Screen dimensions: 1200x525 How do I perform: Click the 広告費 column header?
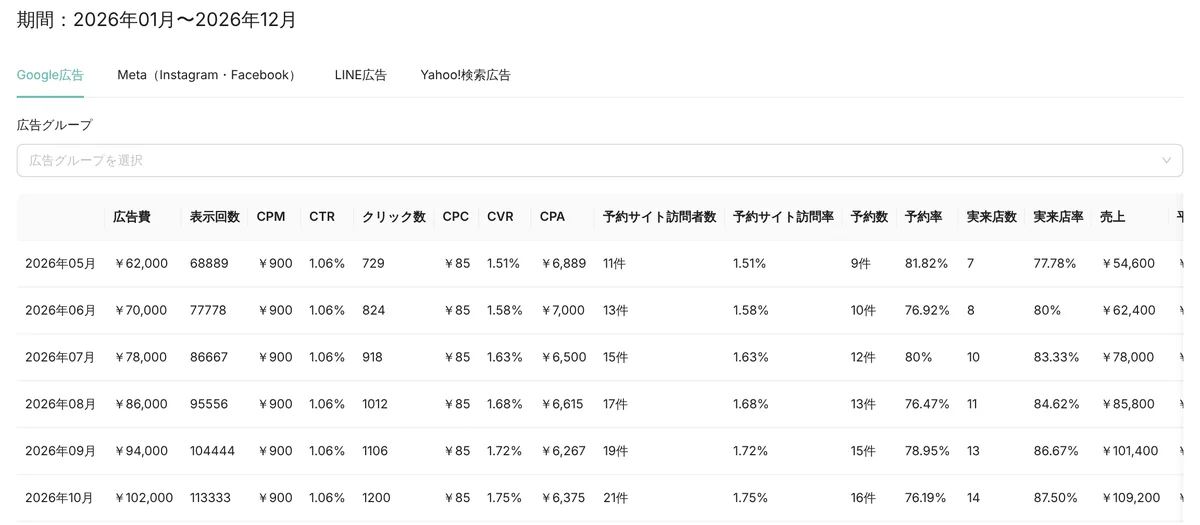tap(132, 217)
